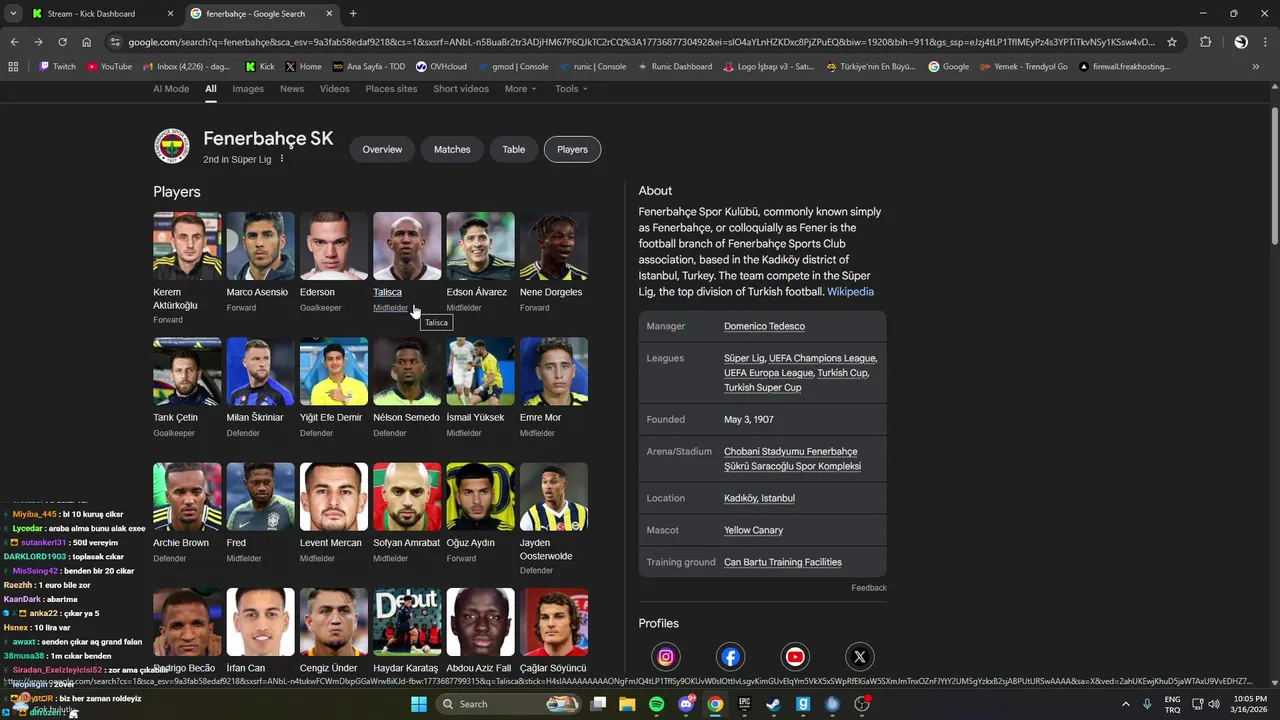Open the Runic Dashboard bookmark

click(x=674, y=67)
